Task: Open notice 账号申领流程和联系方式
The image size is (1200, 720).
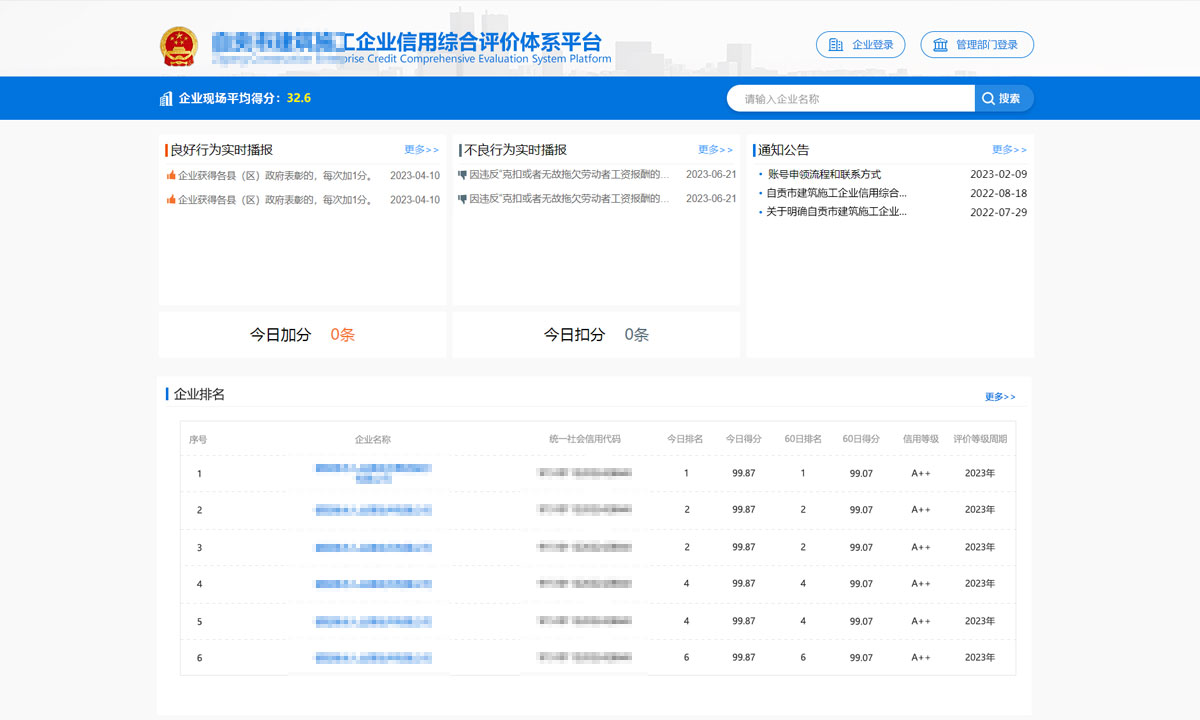Action: (x=824, y=174)
